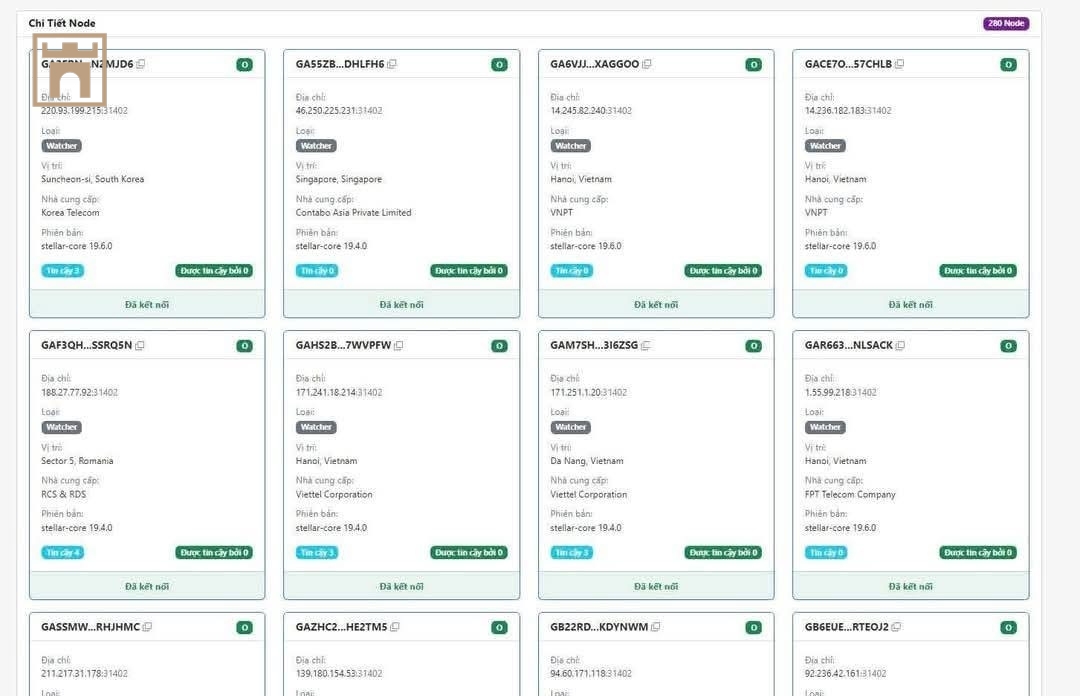Click Đã kết nối on GAR663...NLSACK card
1080x696 pixels.
[910, 587]
